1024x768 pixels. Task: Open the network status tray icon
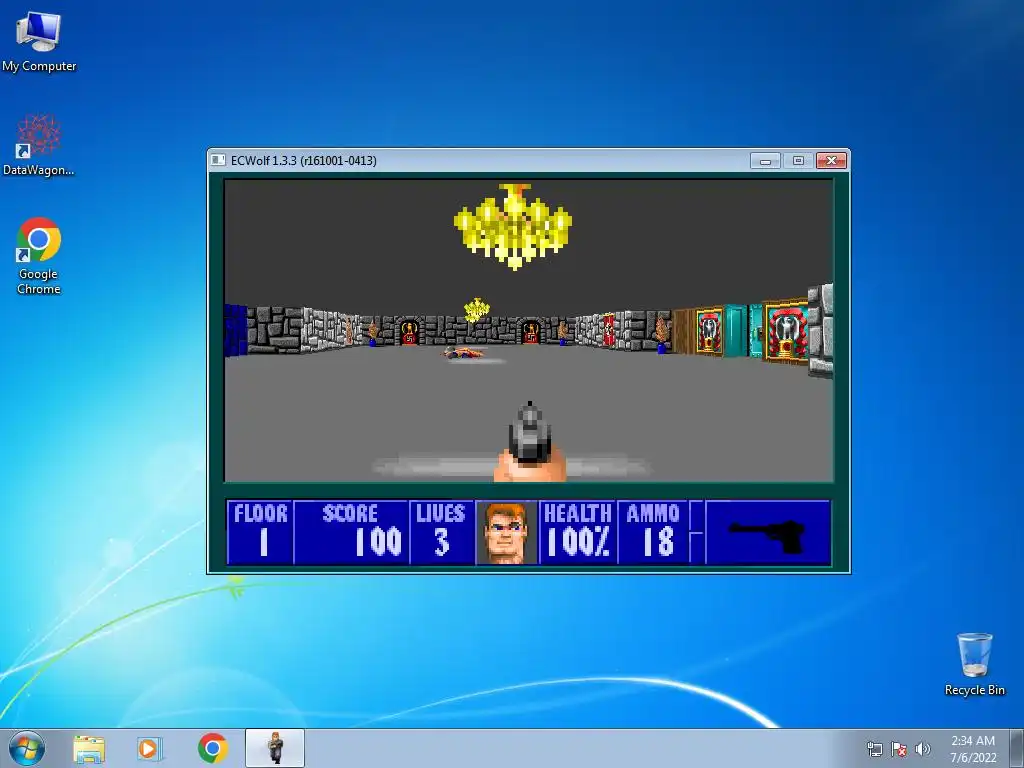874,749
